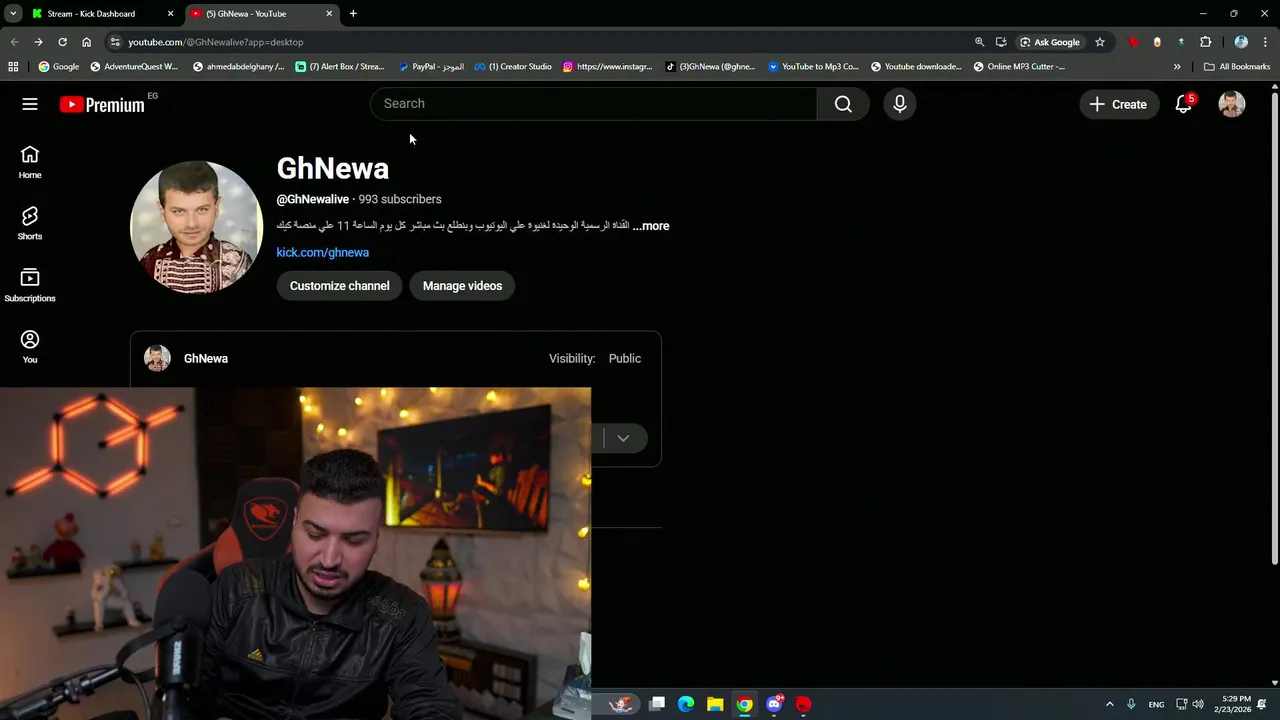
Task: Focus the YouTube Search field
Action: (594, 104)
